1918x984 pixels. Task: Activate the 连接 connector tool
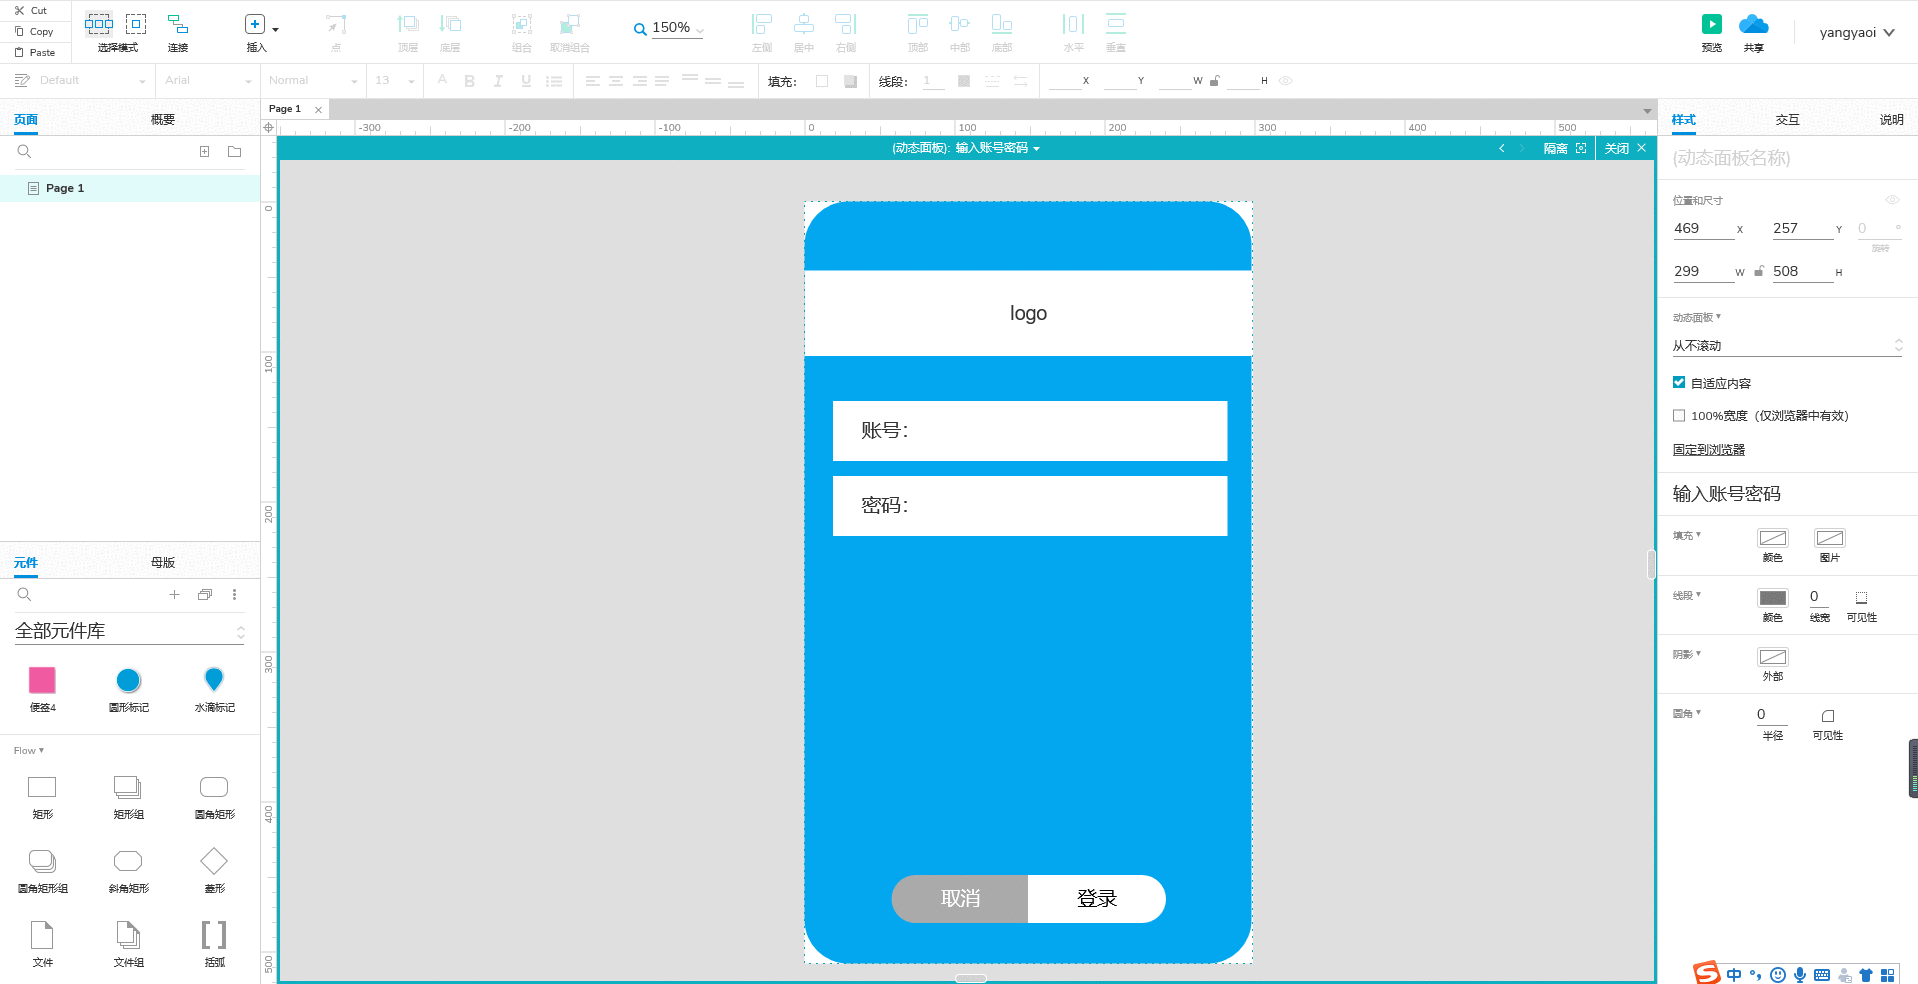pyautogui.click(x=178, y=23)
